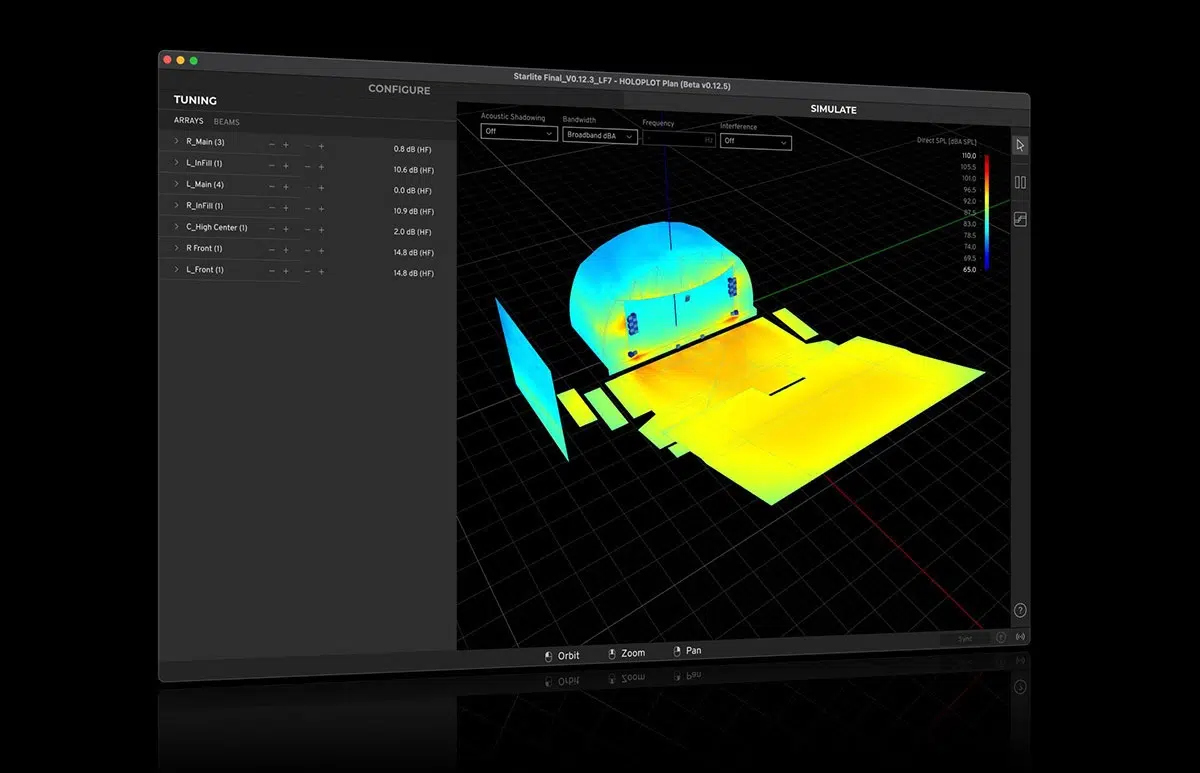
Task: Click first plus button for R_Main
Action: [x=286, y=145]
